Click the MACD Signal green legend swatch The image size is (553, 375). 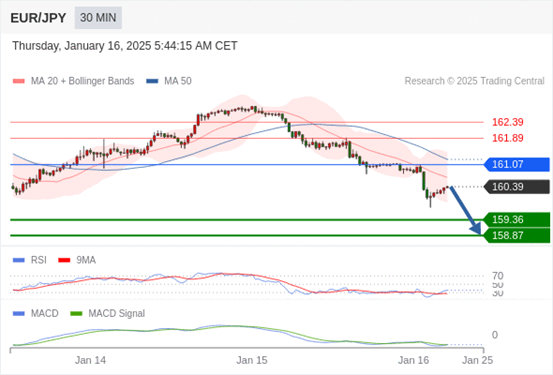point(77,313)
